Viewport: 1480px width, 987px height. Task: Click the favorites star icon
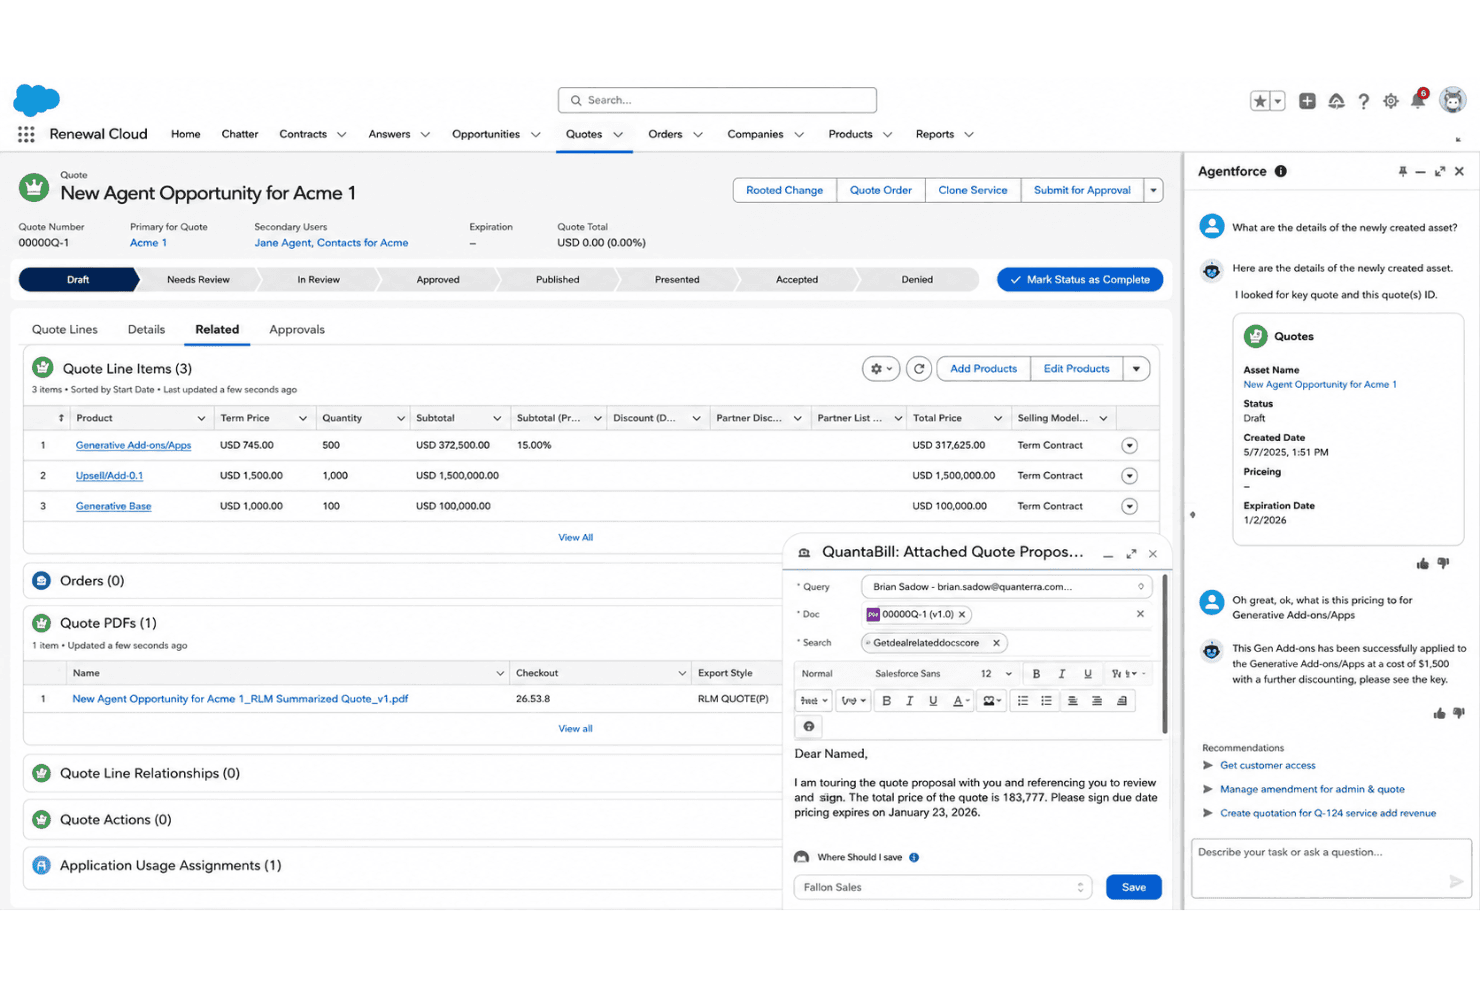coord(1260,101)
